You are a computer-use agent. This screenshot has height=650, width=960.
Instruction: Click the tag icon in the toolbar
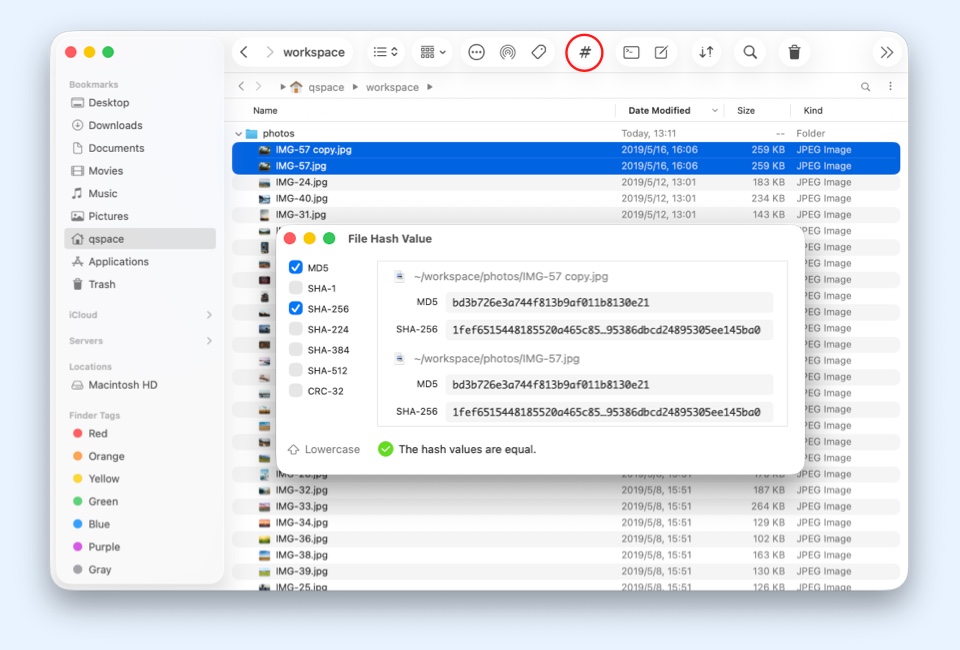539,52
